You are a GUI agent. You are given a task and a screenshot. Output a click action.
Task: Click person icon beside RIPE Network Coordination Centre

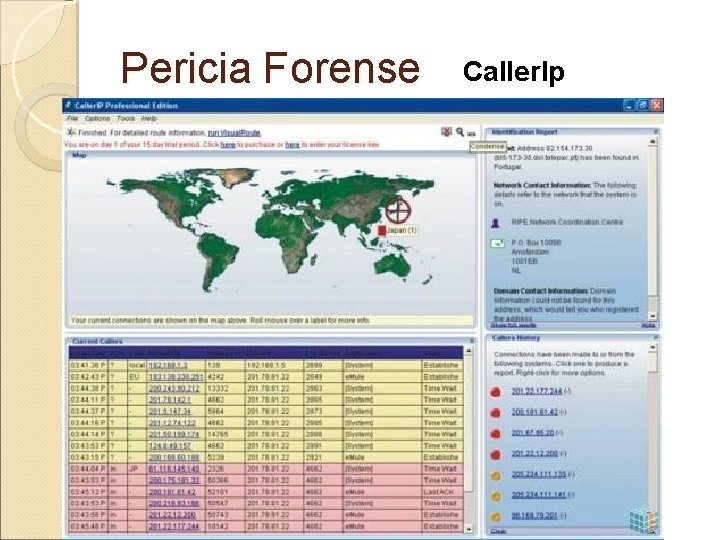pos(495,223)
